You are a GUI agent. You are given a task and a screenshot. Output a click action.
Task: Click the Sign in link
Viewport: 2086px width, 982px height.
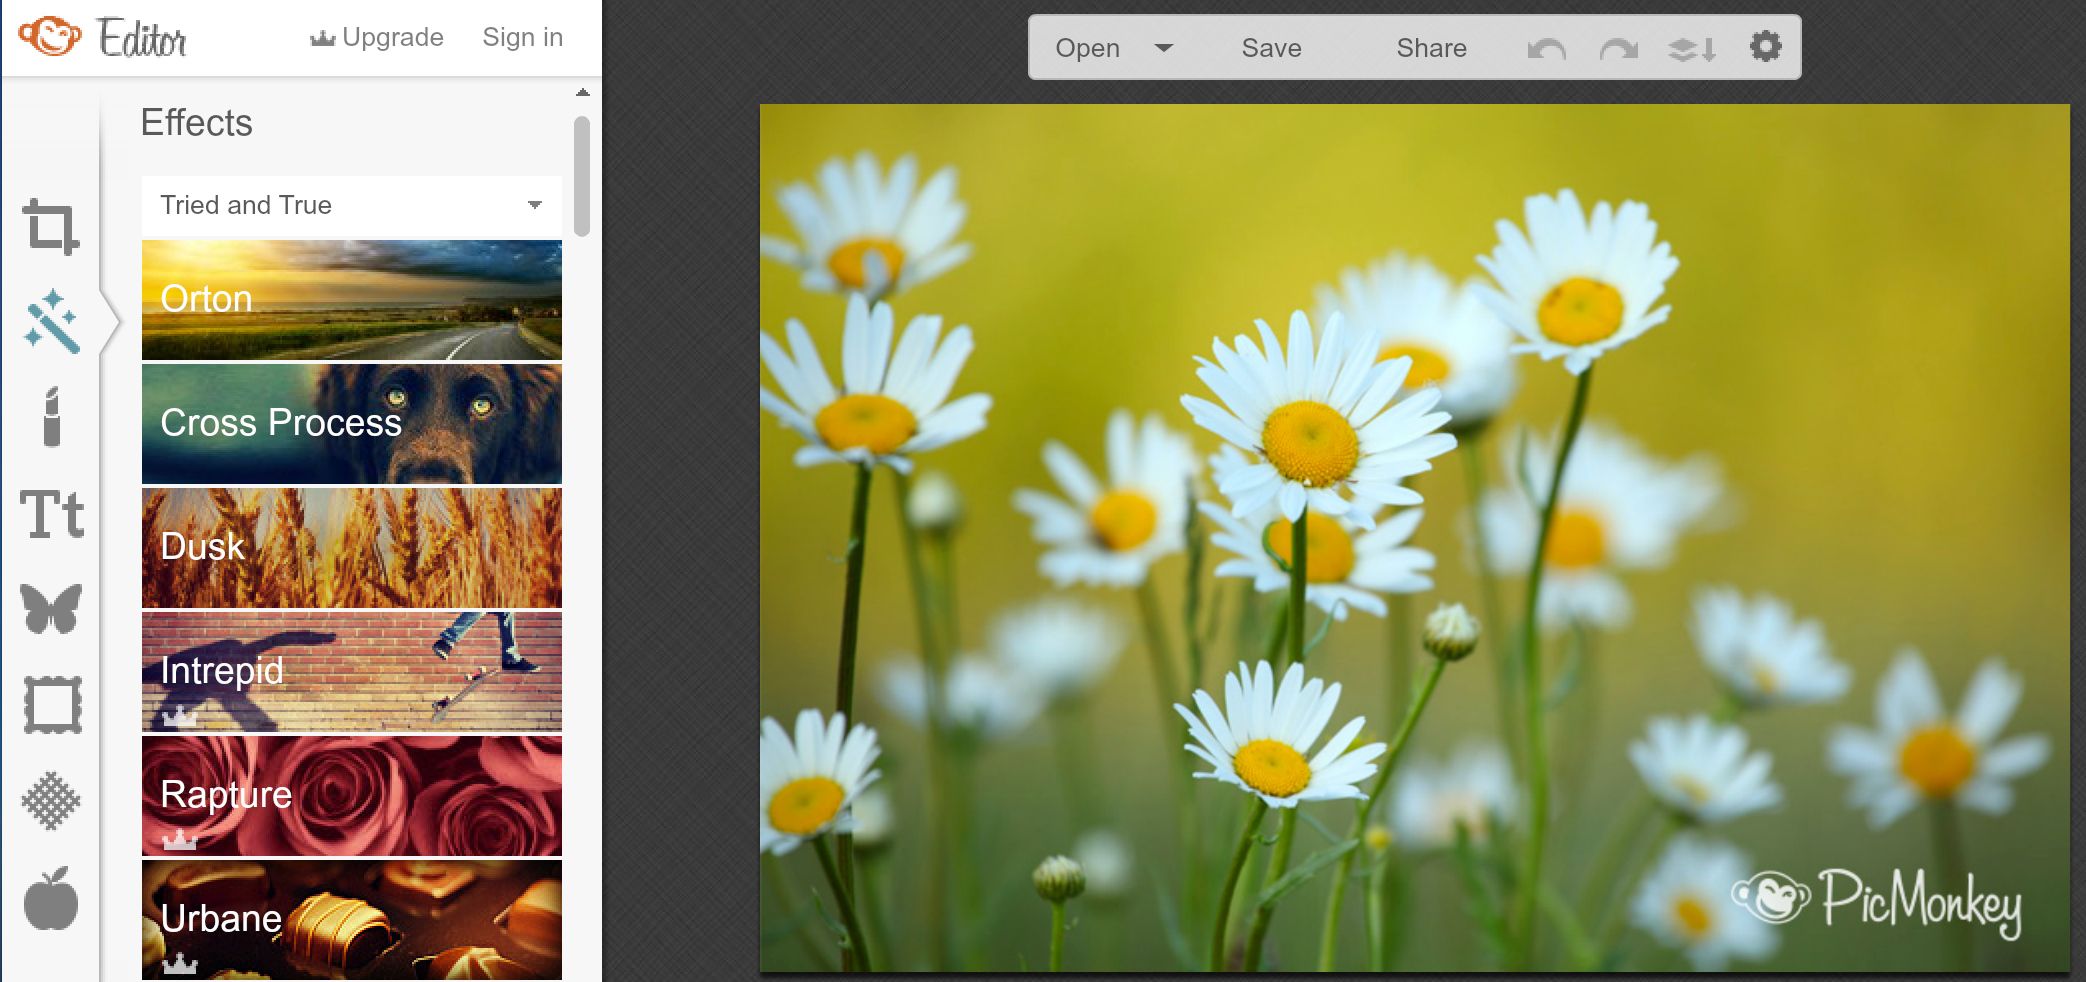point(522,37)
